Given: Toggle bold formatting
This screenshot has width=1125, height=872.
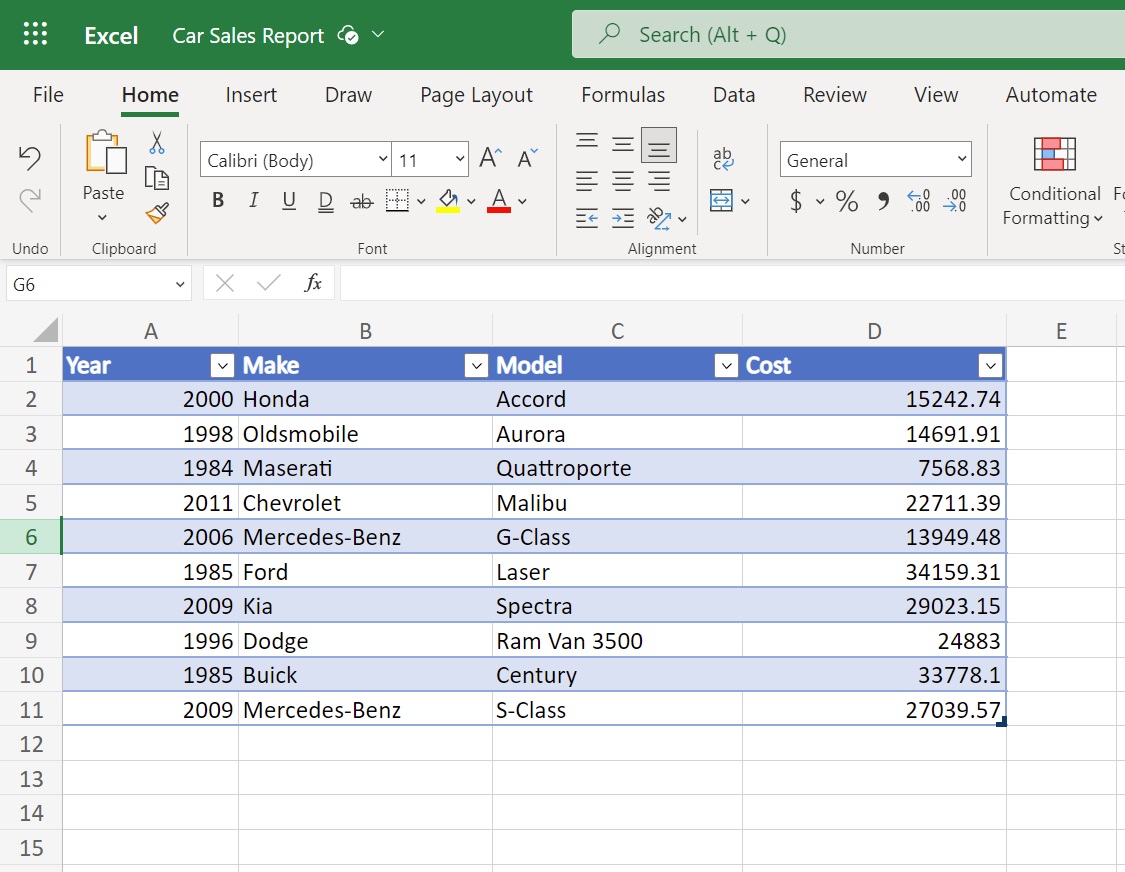Looking at the screenshot, I should (x=217, y=200).
